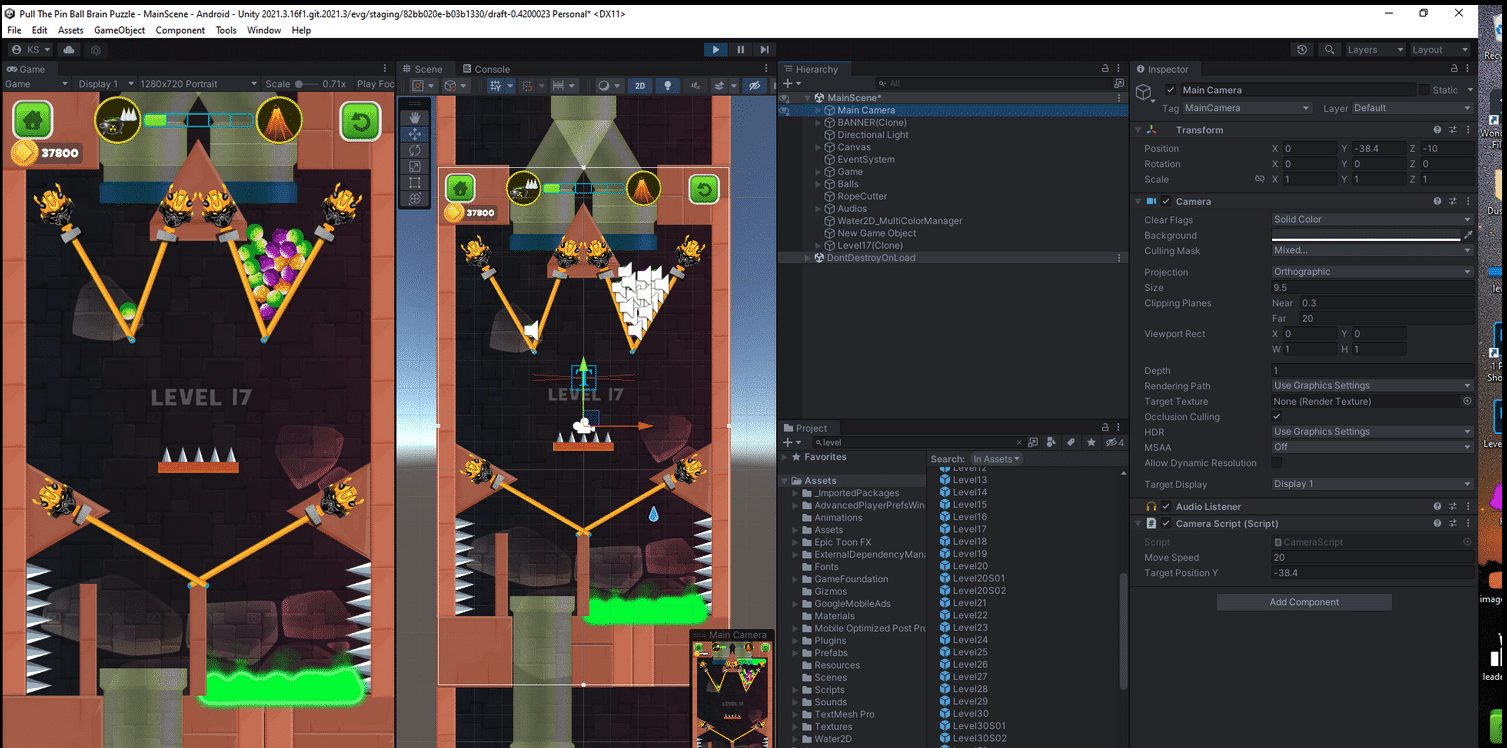Switch to the Console tab
The width and height of the screenshot is (1507, 748).
point(491,69)
